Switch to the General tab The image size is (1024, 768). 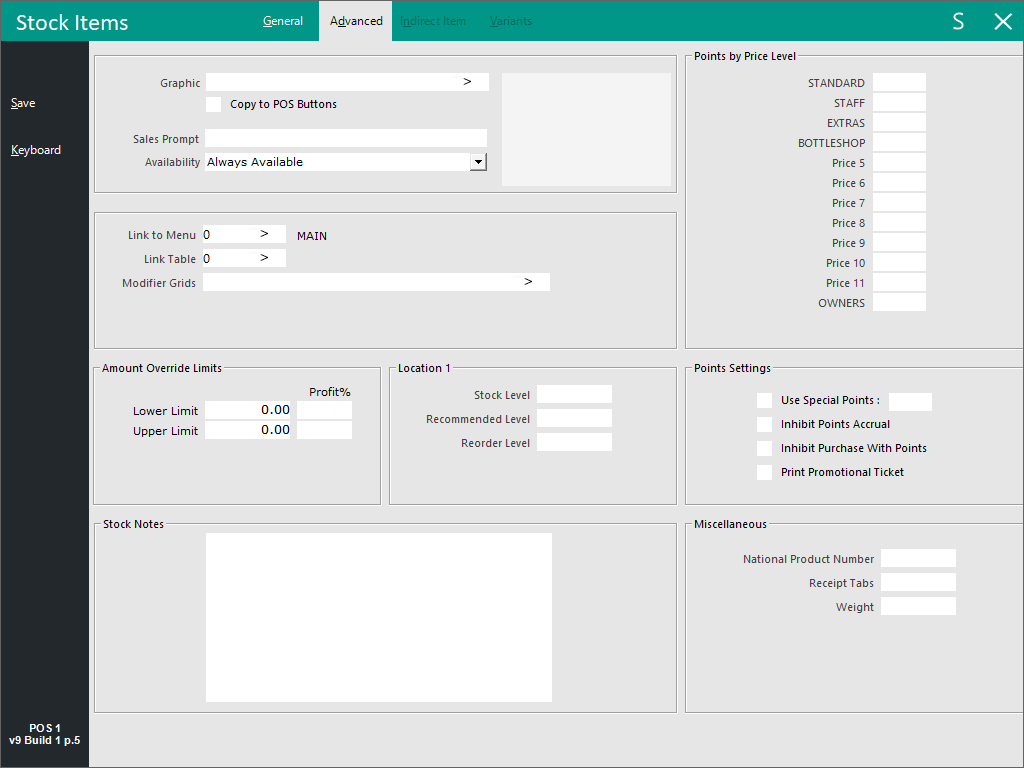[283, 21]
